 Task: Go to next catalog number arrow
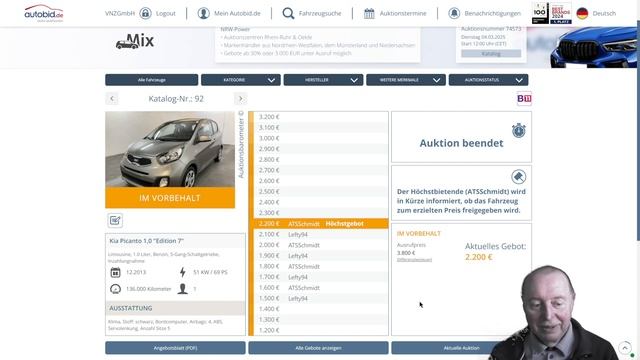click(240, 98)
